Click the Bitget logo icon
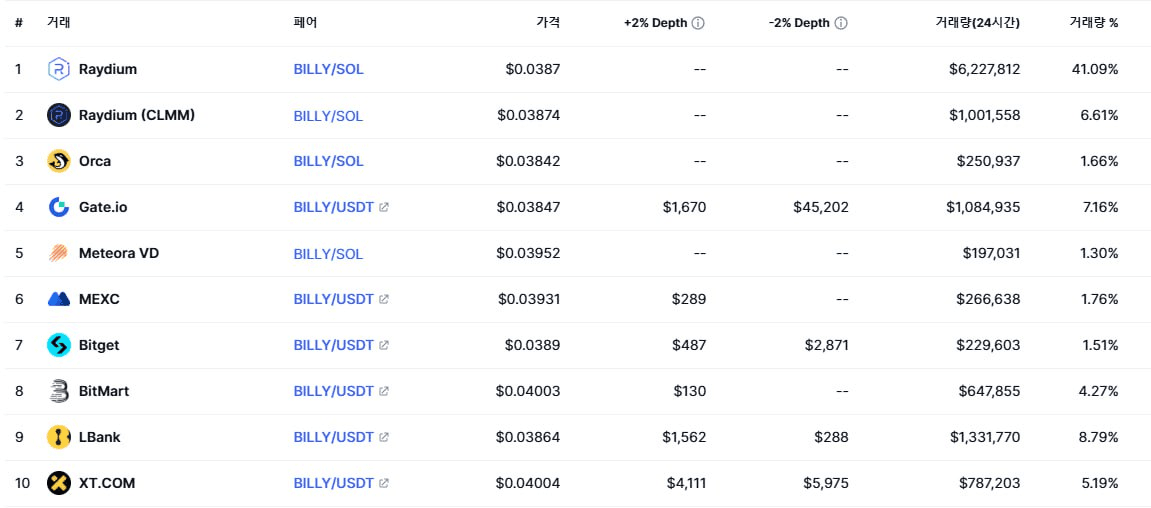1151x508 pixels. (59, 345)
